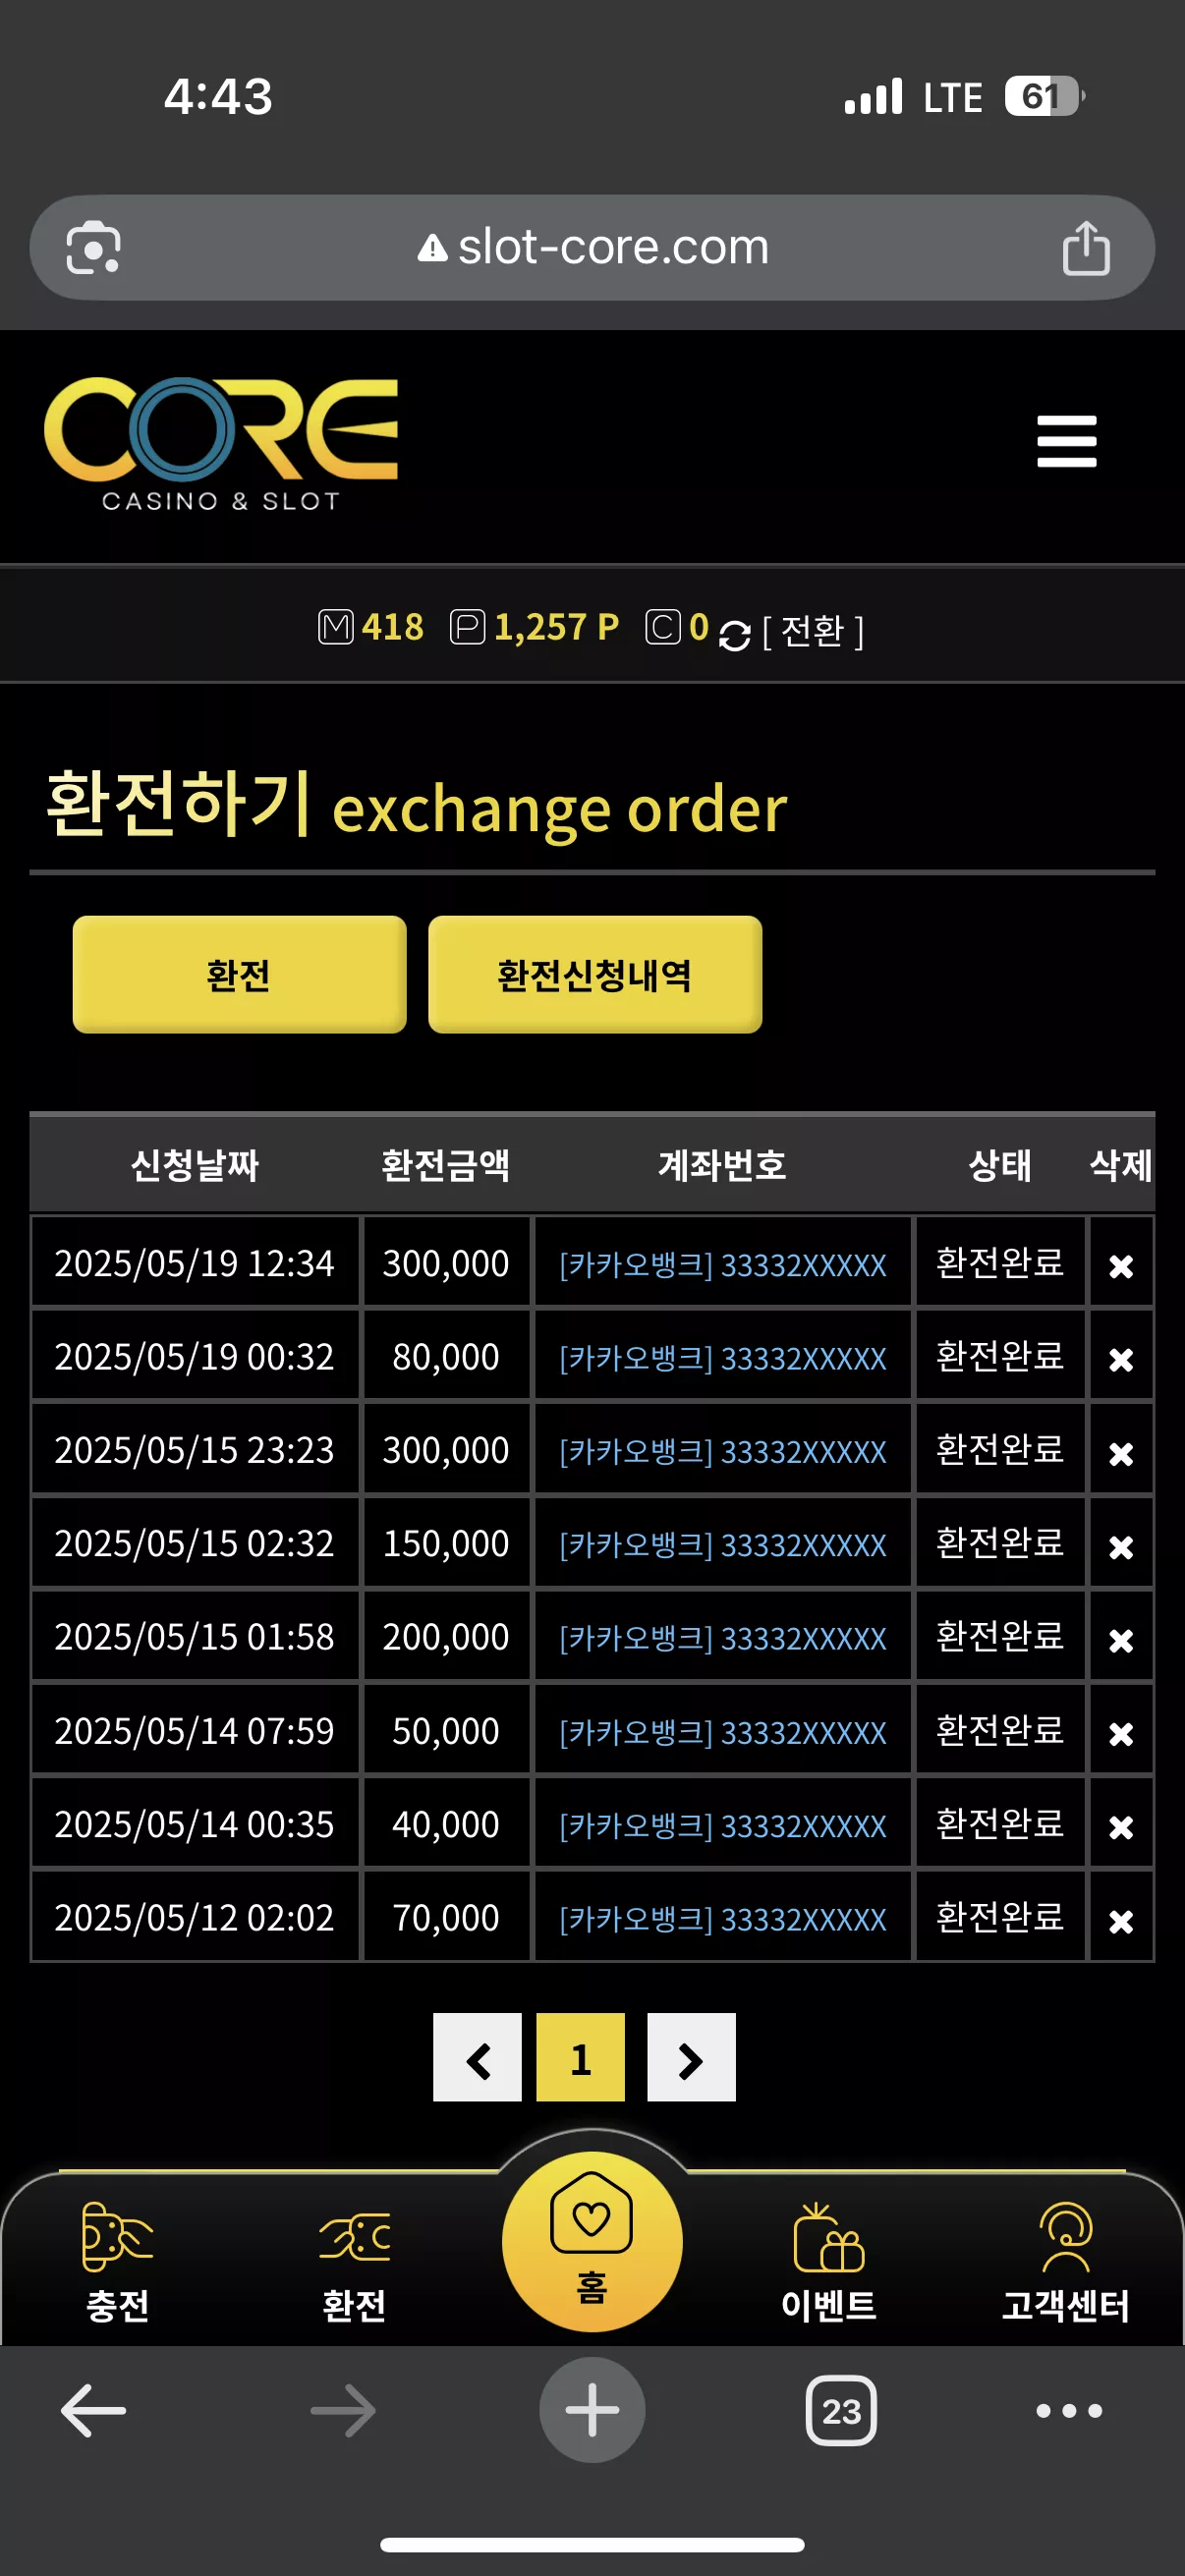The width and height of the screenshot is (1185, 2576).
Task: Click the [ 전환 ] convert link
Action: (813, 631)
